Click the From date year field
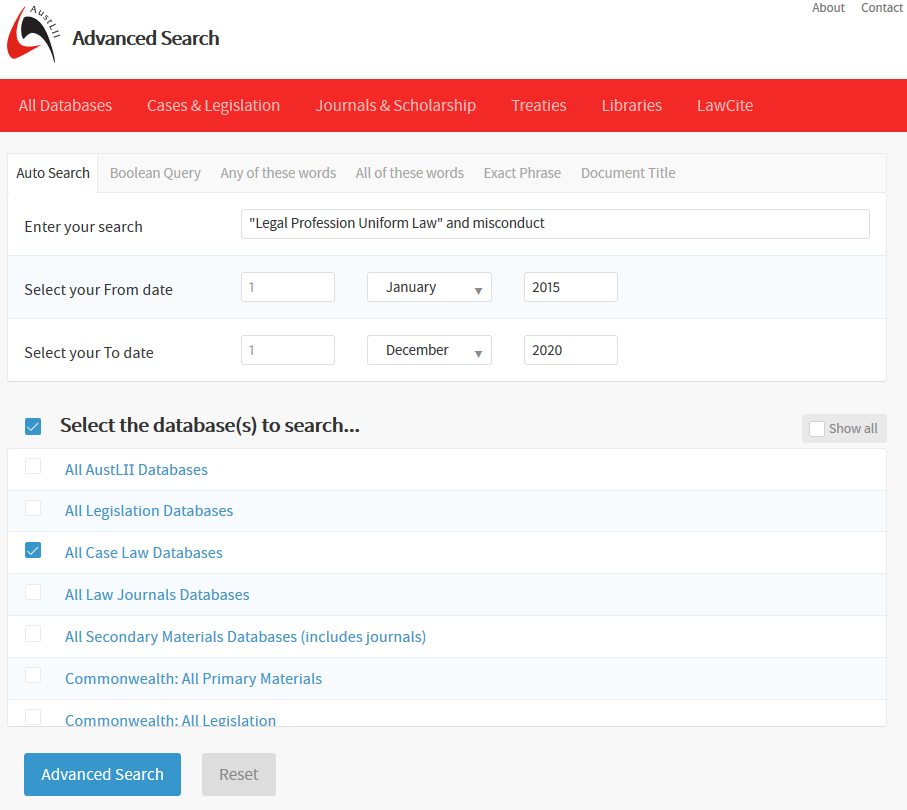This screenshot has height=810, width=907. (570, 287)
